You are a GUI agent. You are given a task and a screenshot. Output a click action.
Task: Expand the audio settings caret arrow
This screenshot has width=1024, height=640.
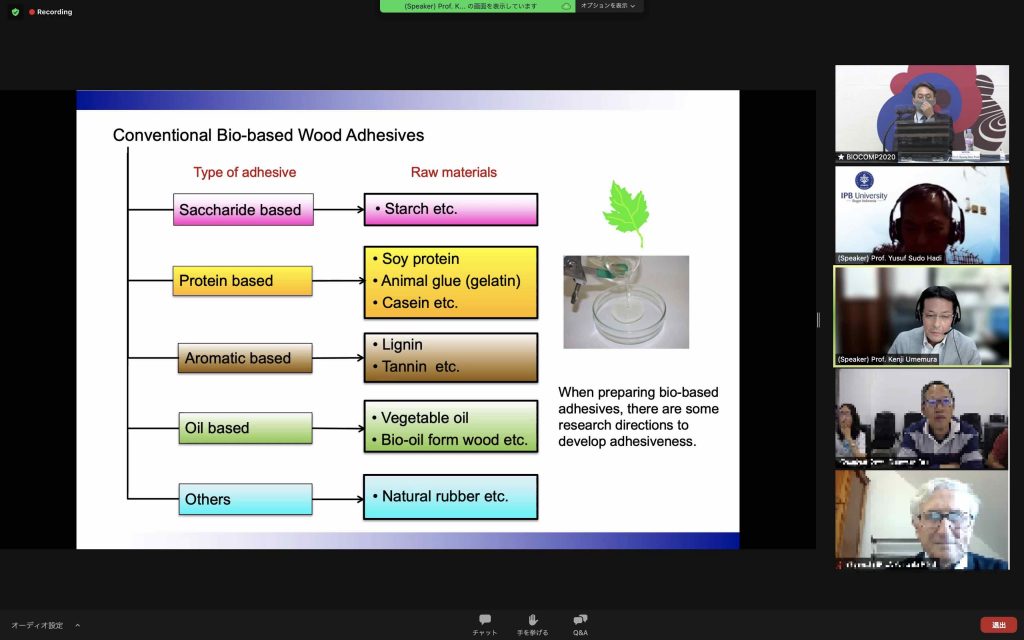pos(77,625)
